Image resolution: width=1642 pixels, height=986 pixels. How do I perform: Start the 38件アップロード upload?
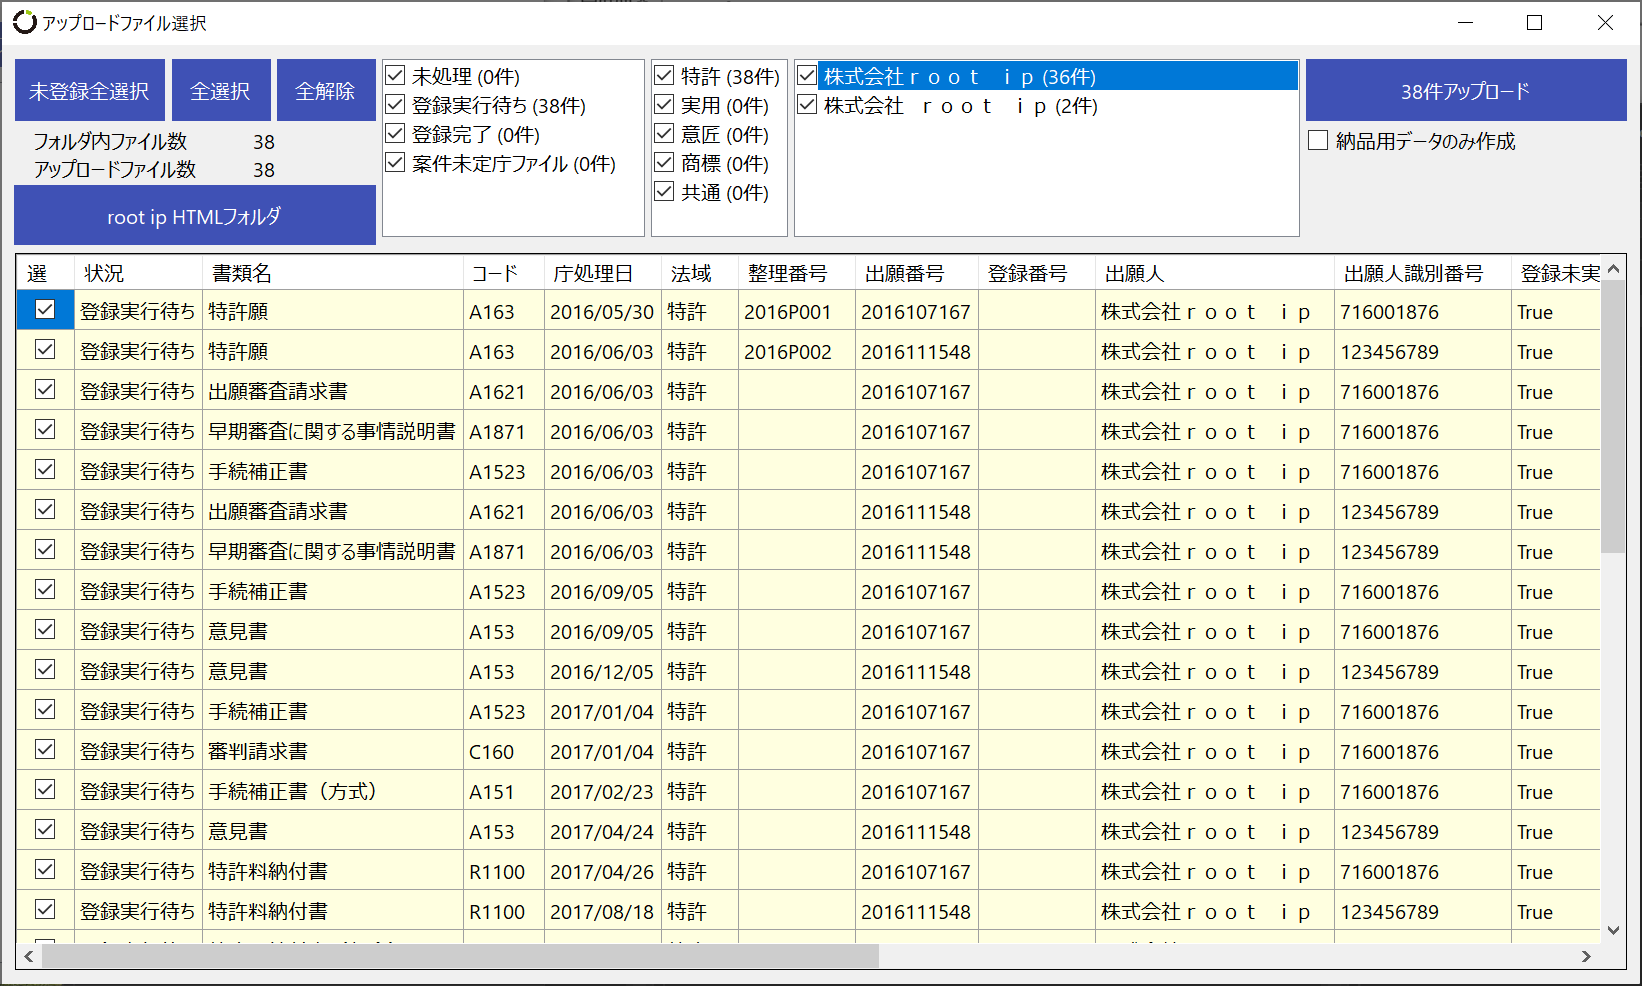[1466, 90]
